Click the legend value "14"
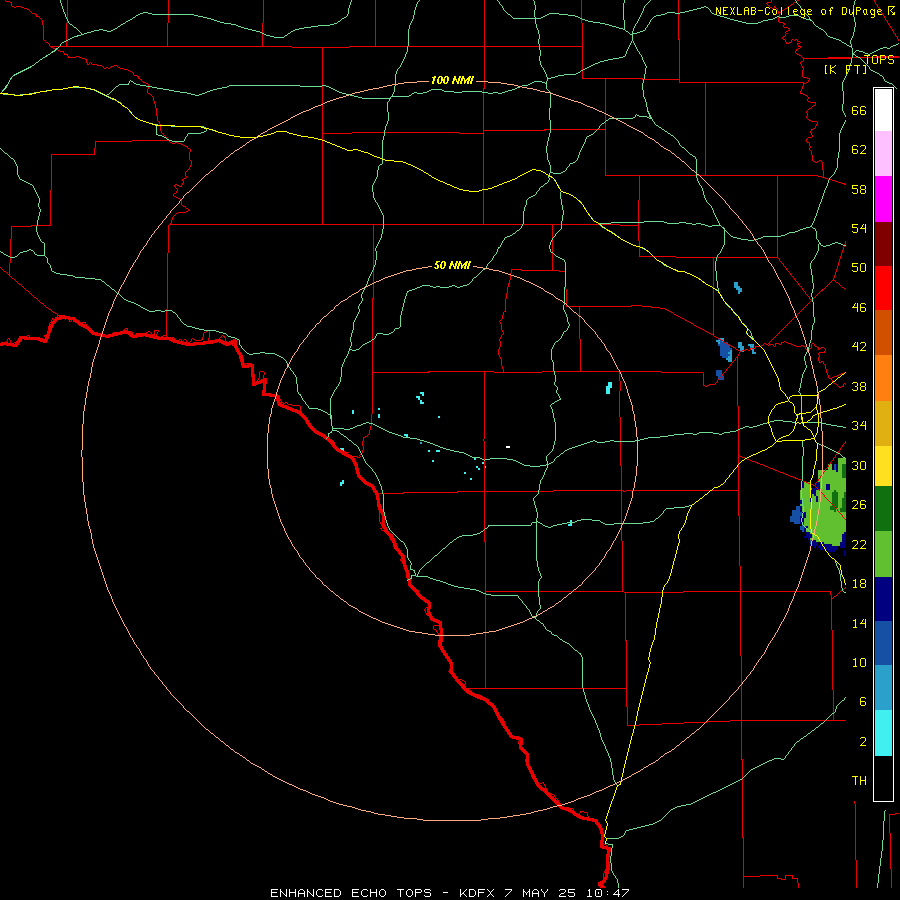 (x=859, y=623)
